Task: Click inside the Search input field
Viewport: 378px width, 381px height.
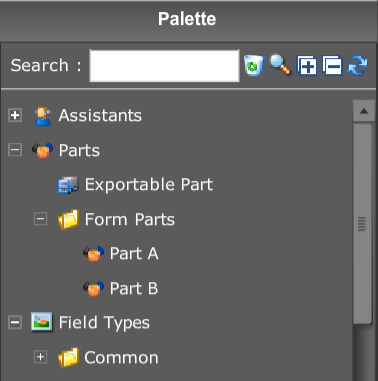Action: (164, 66)
